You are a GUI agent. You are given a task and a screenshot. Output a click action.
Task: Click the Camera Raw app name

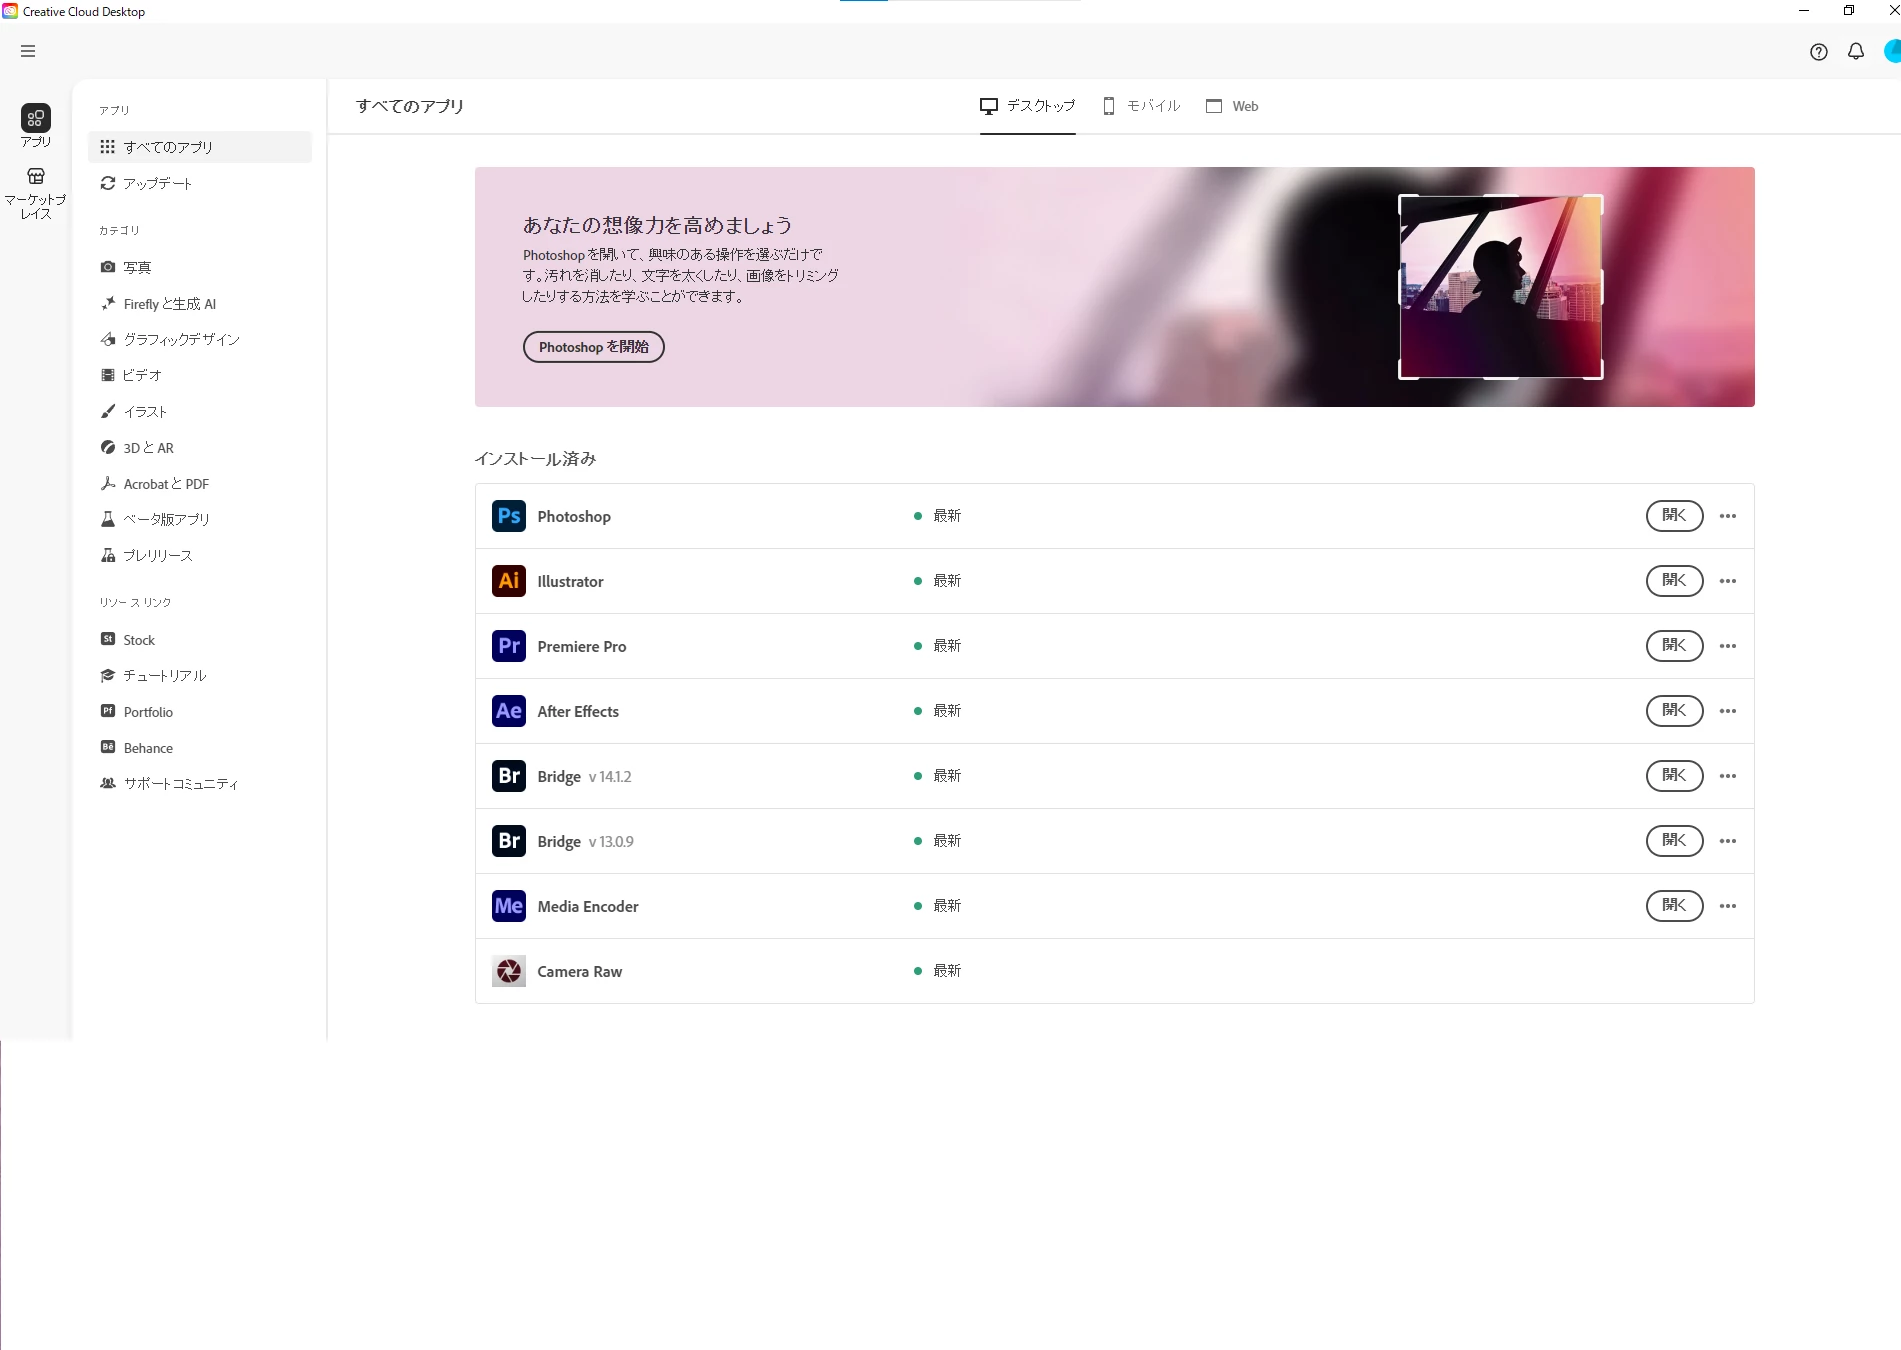(x=580, y=972)
